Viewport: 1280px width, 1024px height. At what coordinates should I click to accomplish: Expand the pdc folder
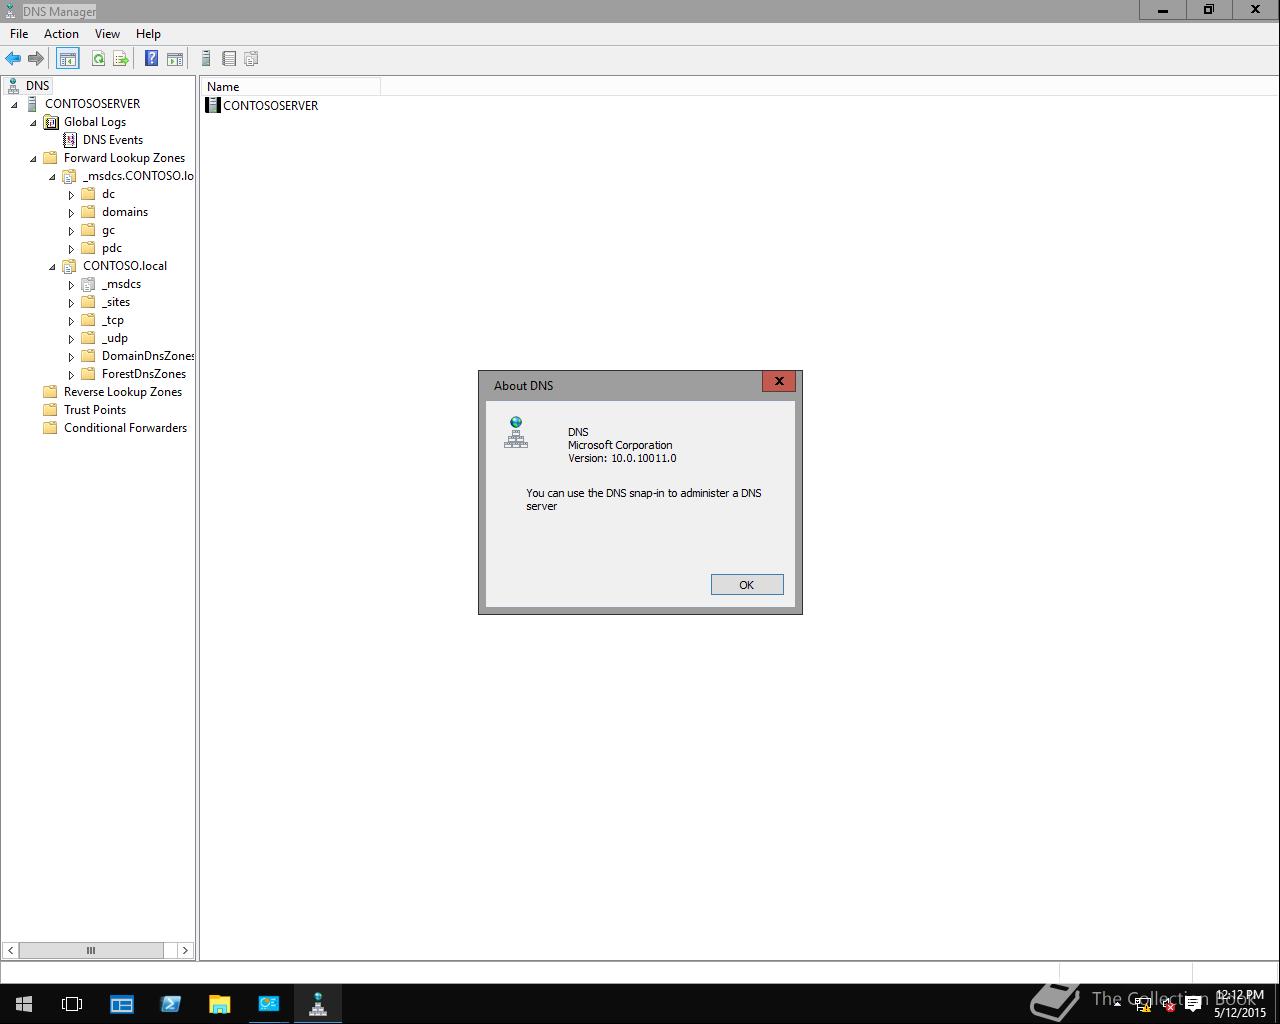71,248
